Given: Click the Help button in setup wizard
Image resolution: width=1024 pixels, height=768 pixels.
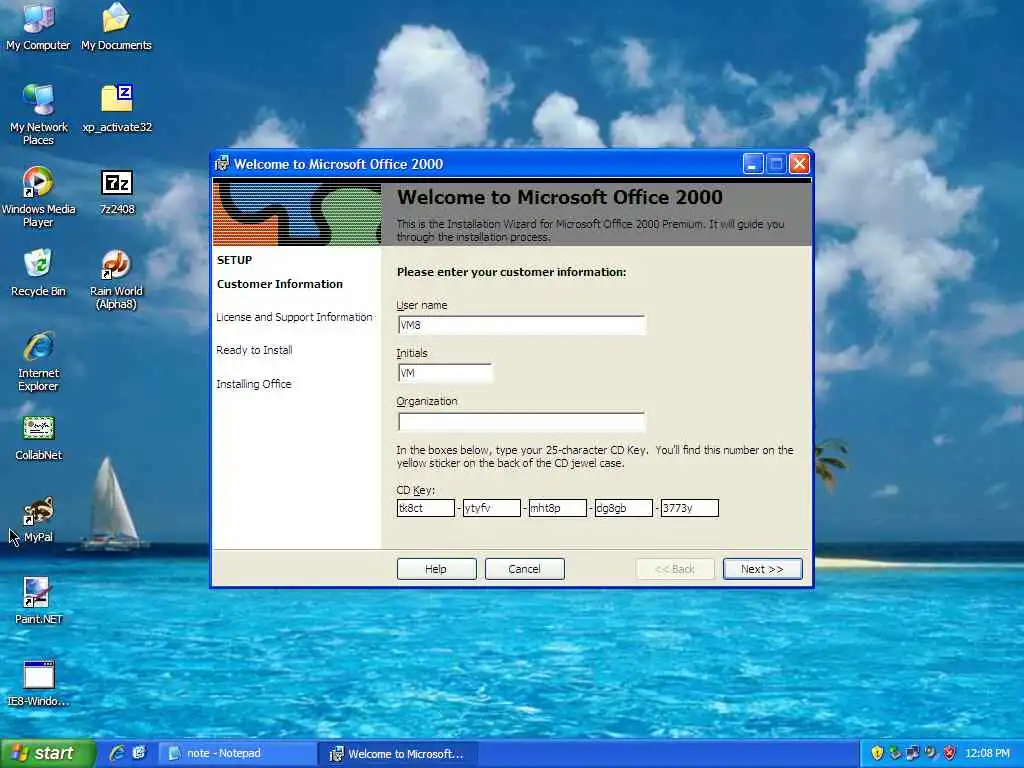Looking at the screenshot, I should pyautogui.click(x=436, y=569).
